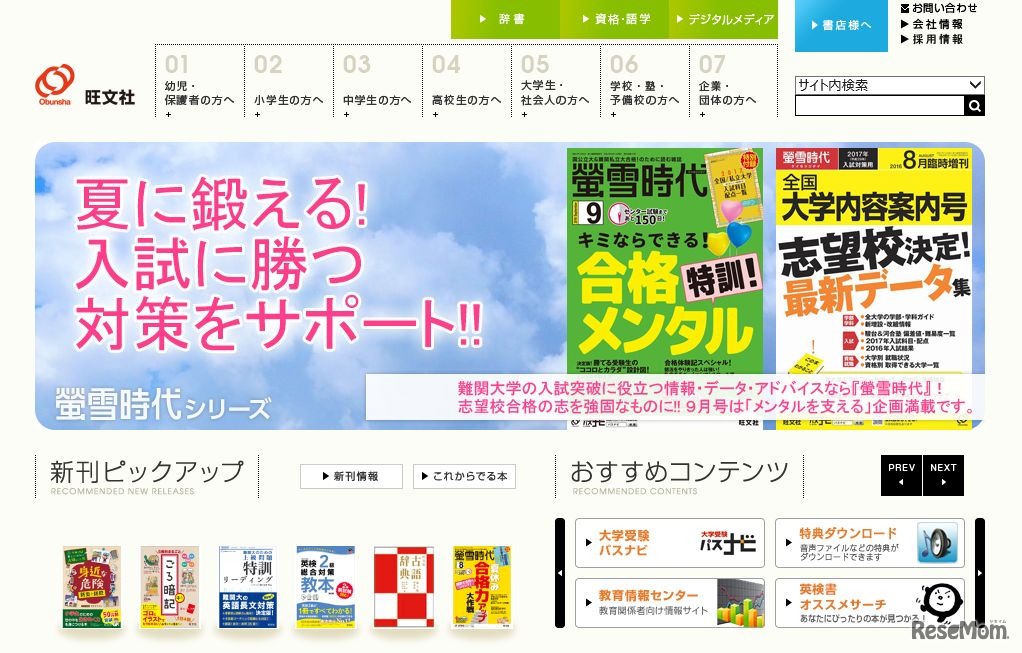1022x653 pixels.
Task: Click the おすすめコンテンツ heading
Action: point(679,471)
